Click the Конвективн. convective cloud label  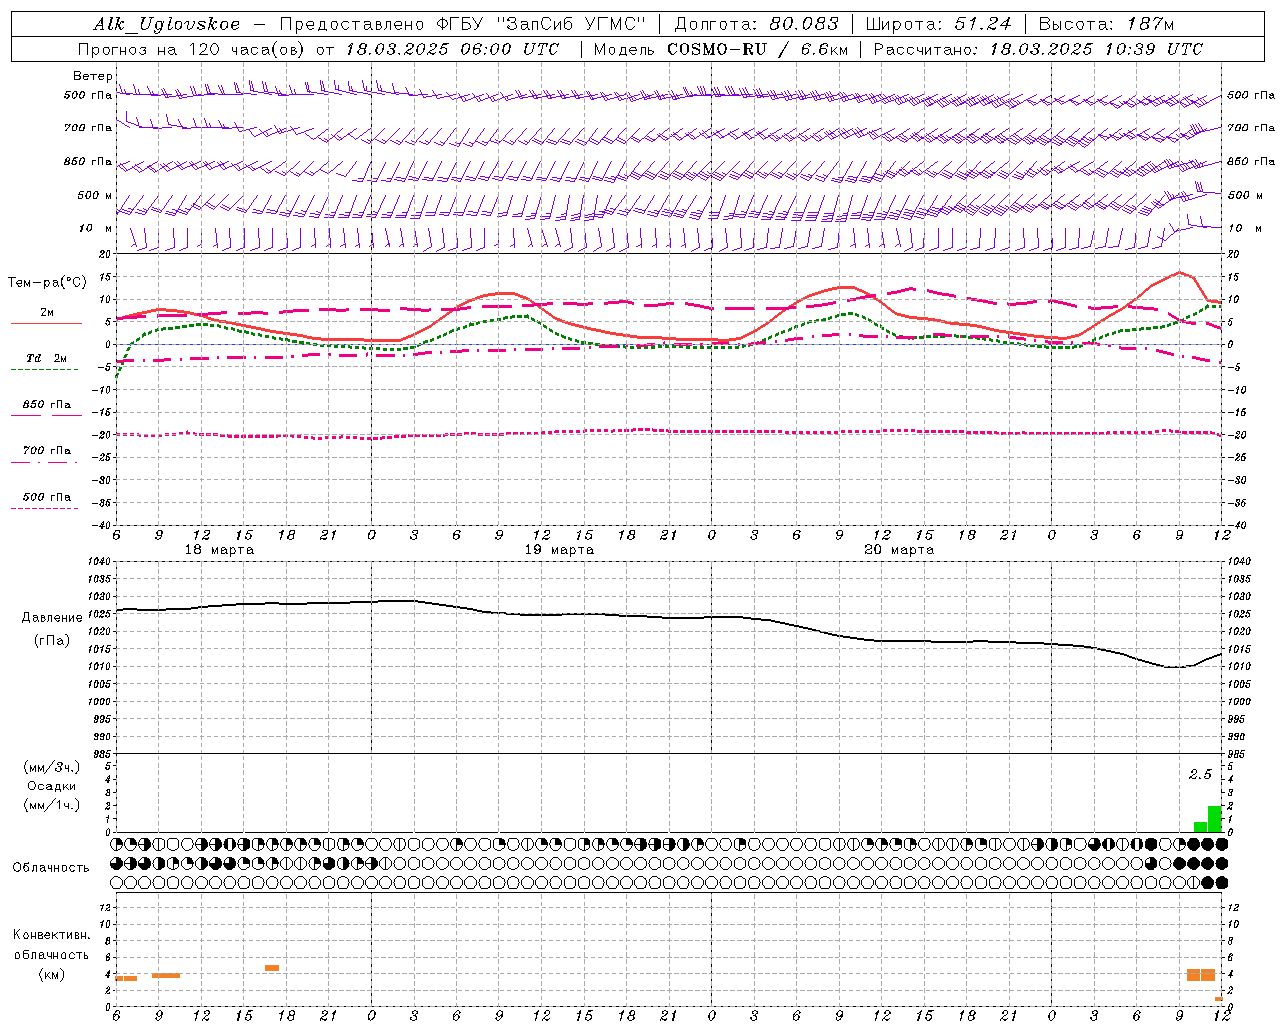[x=51, y=935]
